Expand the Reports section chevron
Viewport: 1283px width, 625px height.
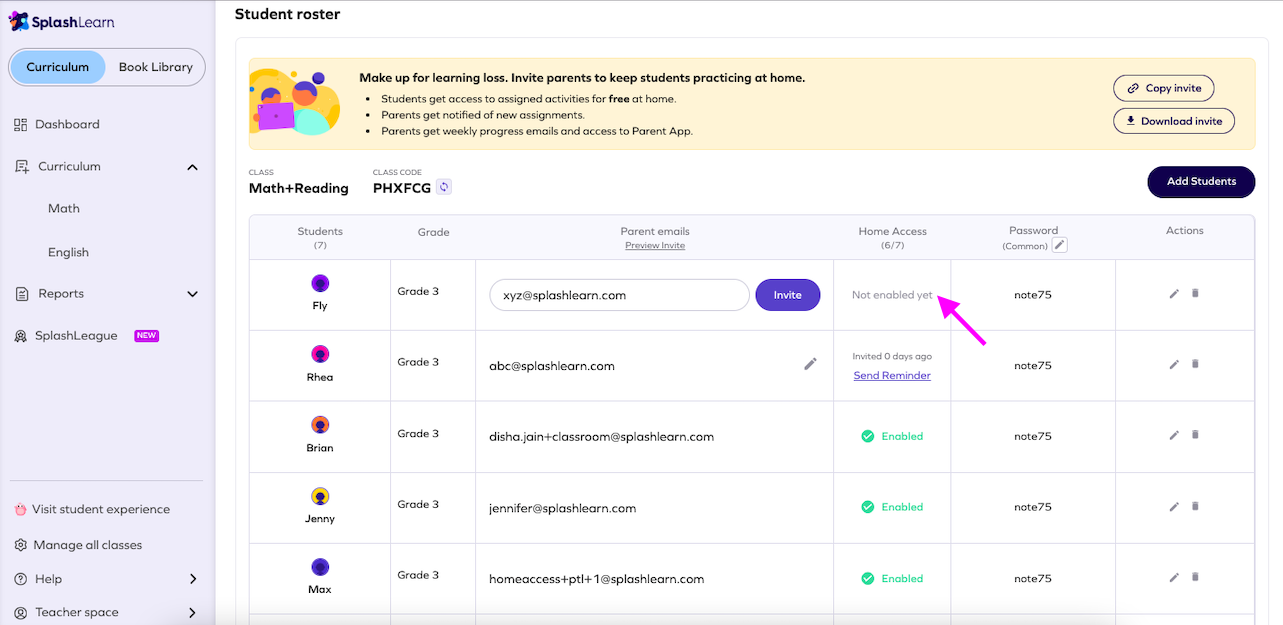coord(193,294)
